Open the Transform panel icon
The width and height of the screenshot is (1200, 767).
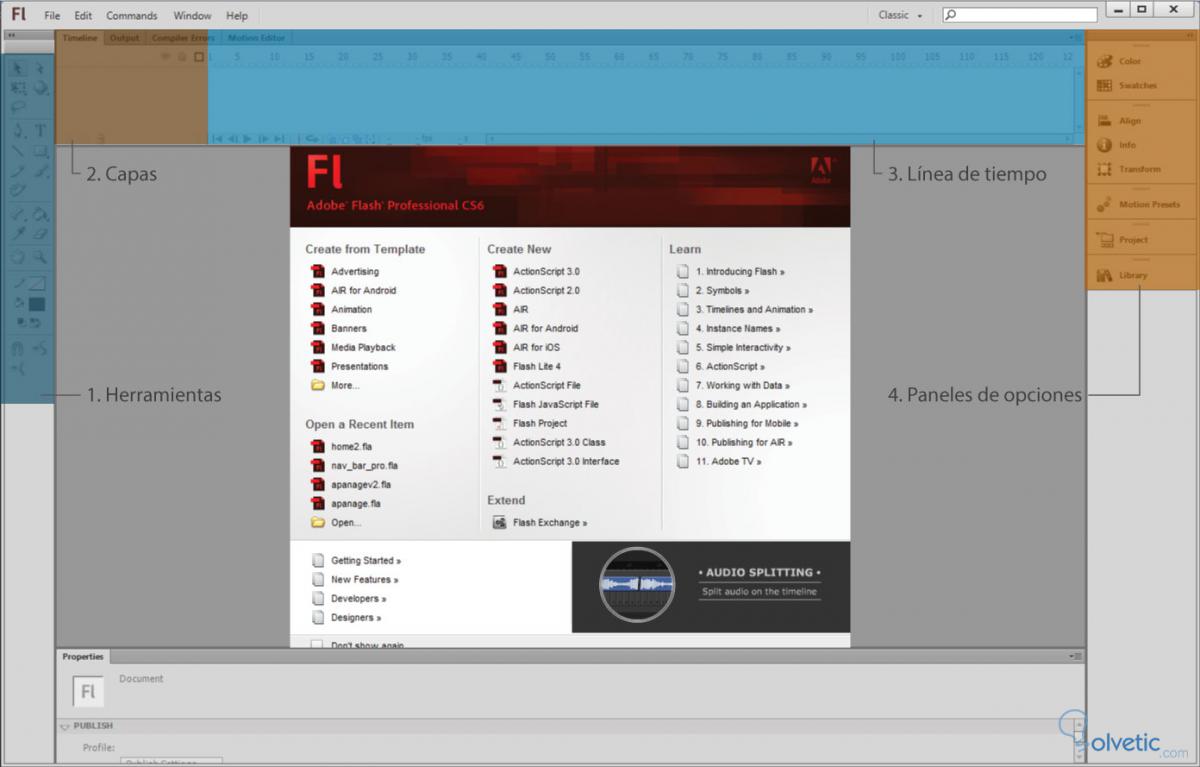(x=1104, y=169)
